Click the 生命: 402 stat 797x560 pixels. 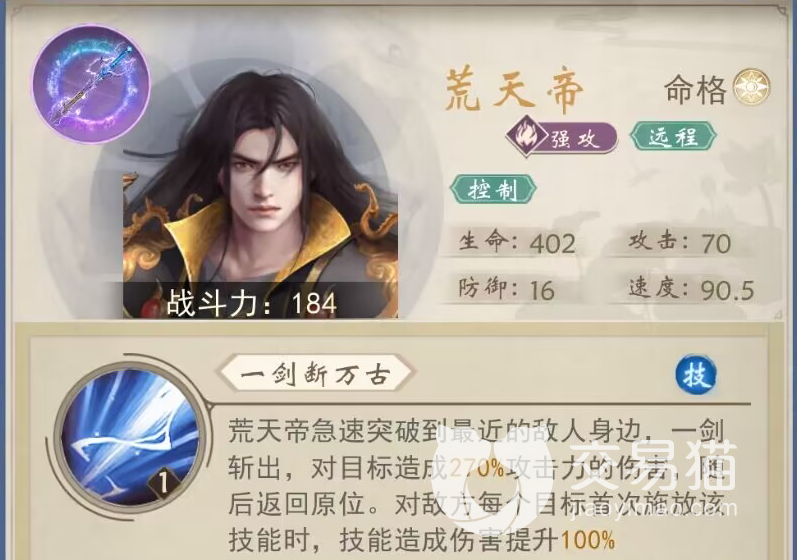[x=517, y=243]
